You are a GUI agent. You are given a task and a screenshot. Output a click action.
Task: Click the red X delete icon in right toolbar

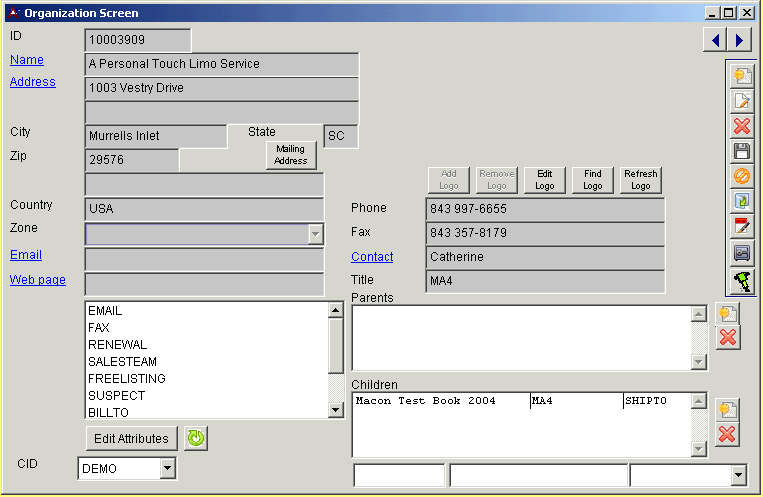(x=741, y=126)
